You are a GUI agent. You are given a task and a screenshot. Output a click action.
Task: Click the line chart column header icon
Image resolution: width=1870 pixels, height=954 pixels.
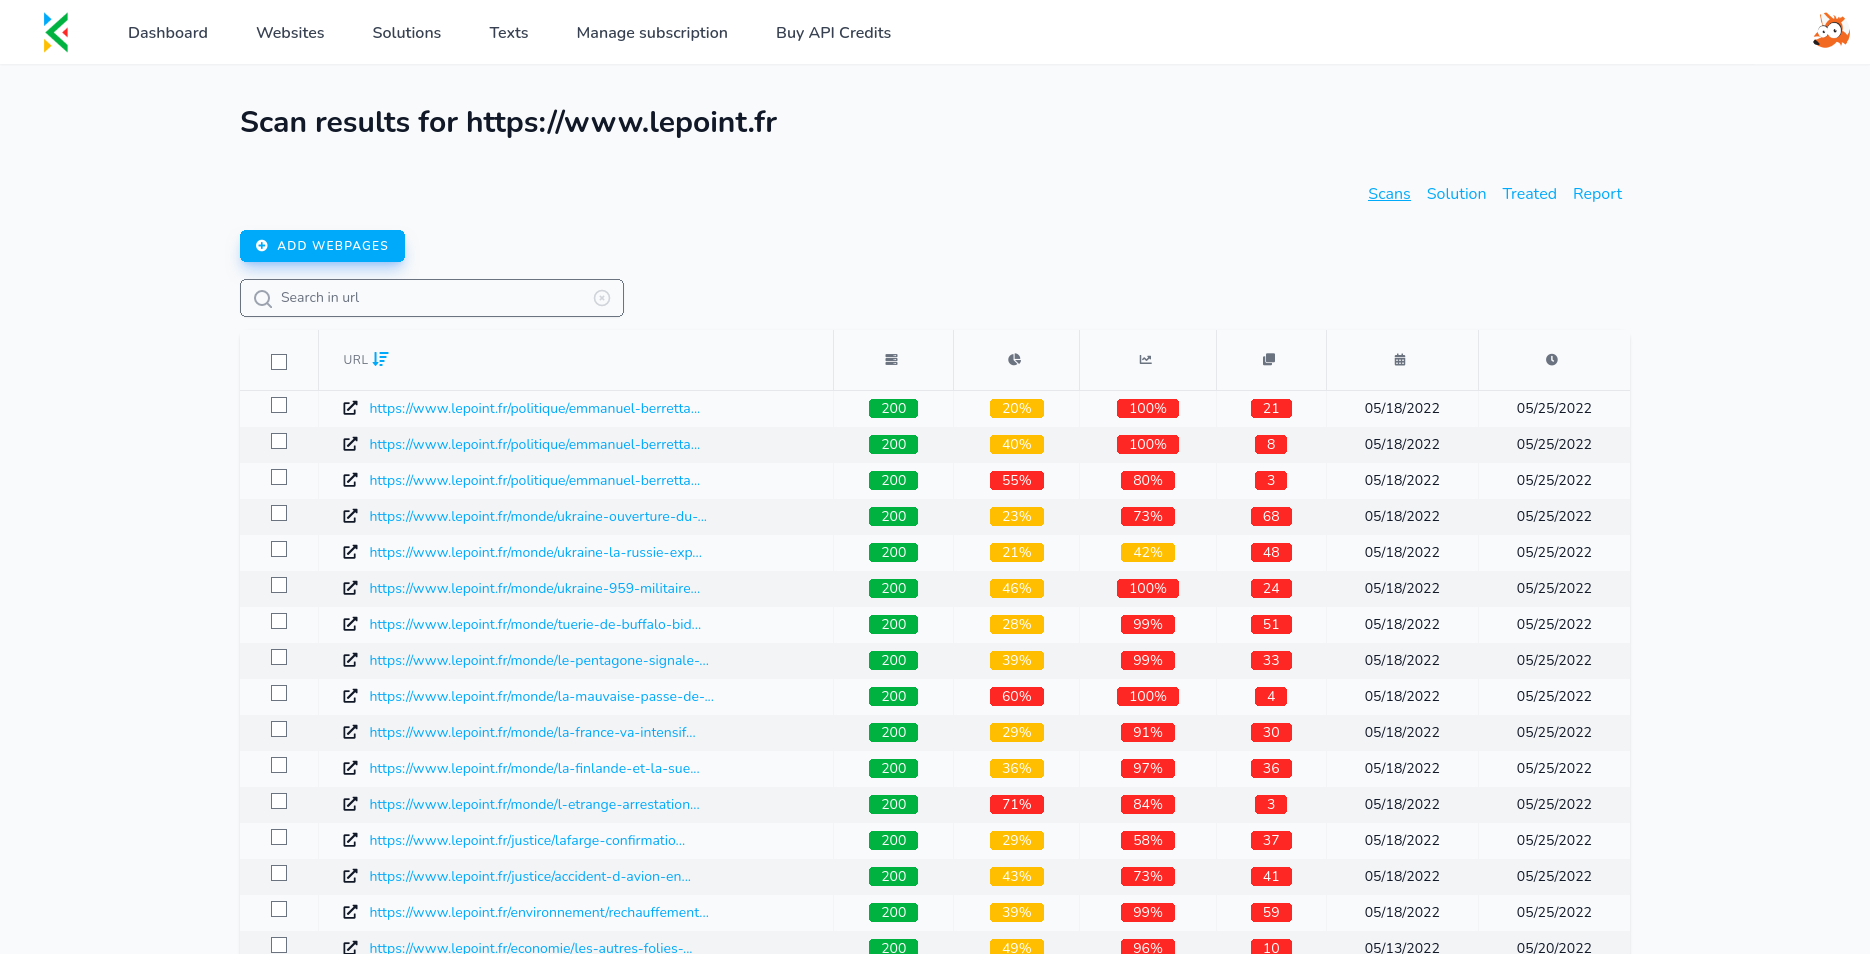[1146, 359]
